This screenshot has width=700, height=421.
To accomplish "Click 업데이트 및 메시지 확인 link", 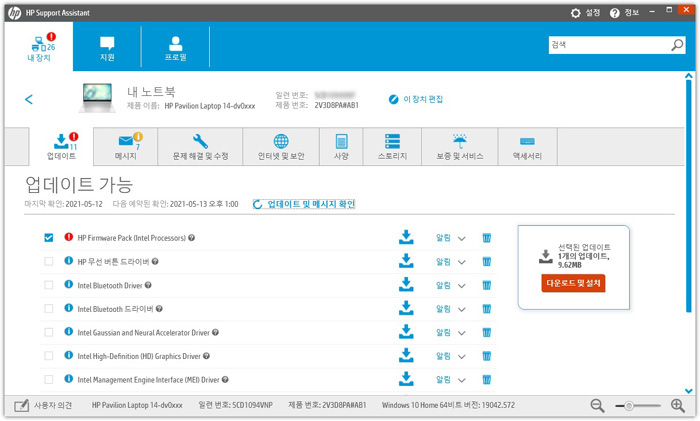I will [x=304, y=204].
